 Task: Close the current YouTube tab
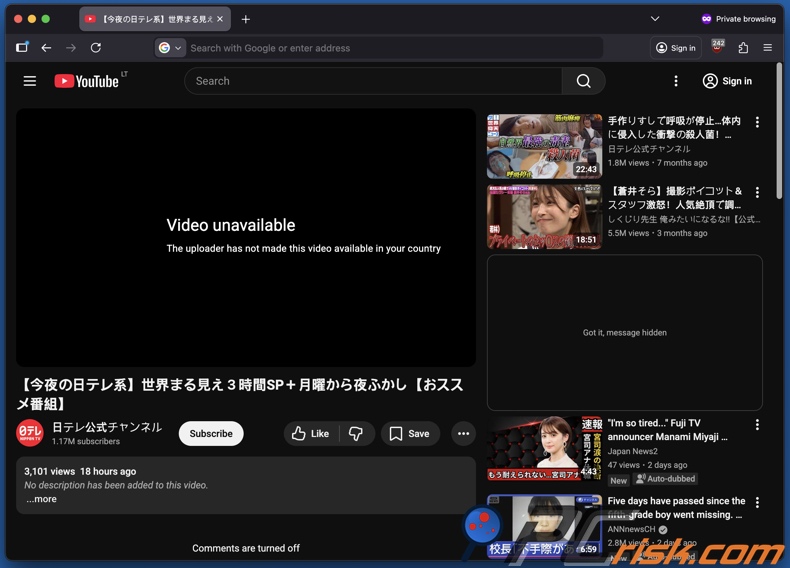click(x=220, y=19)
